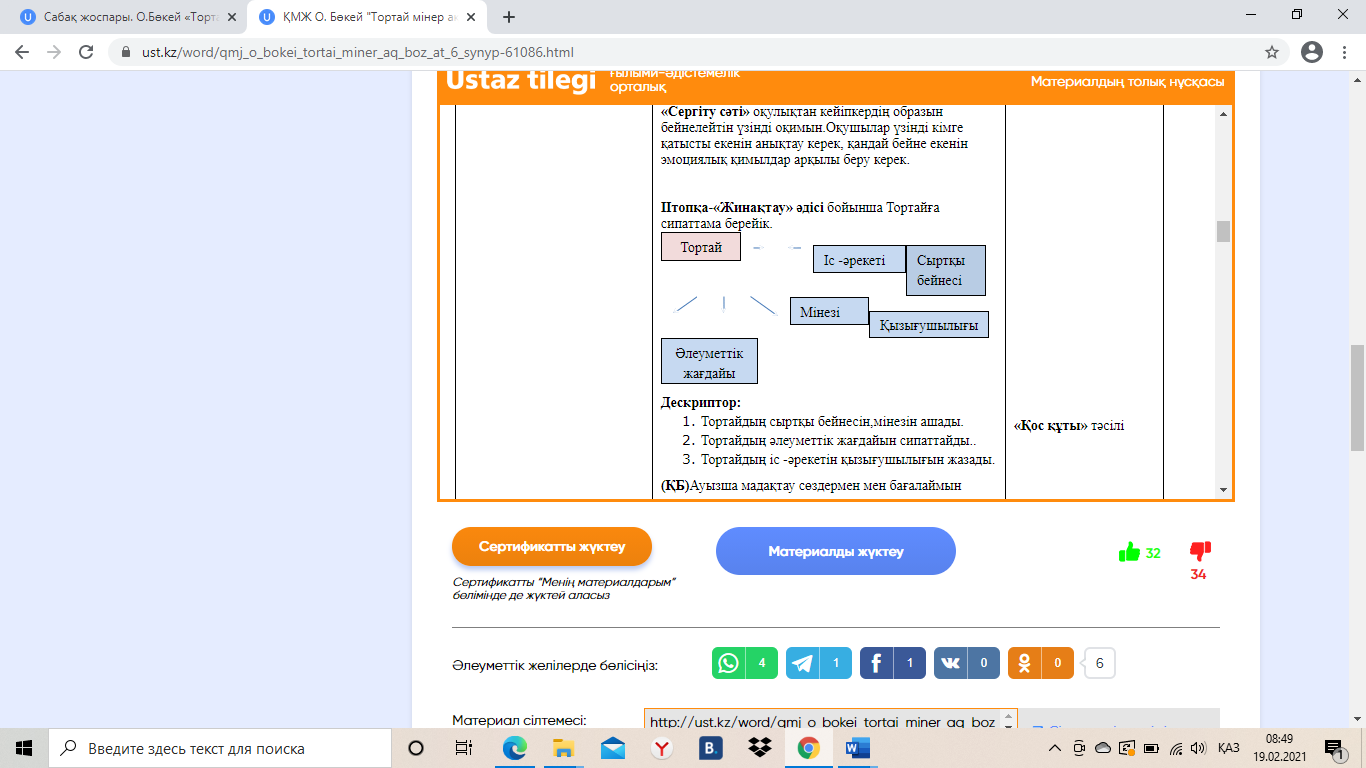
Task: Share the material via WhatsApp icon
Action: [729, 663]
